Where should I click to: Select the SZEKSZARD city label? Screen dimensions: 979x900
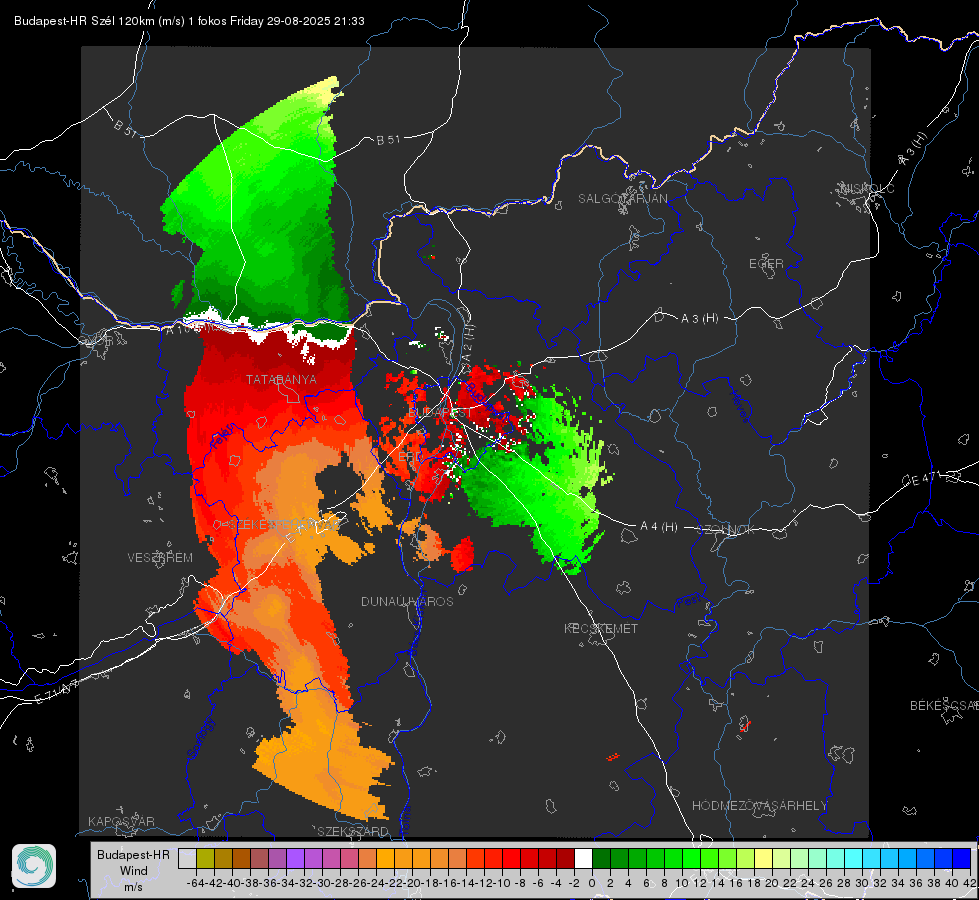coord(353,831)
